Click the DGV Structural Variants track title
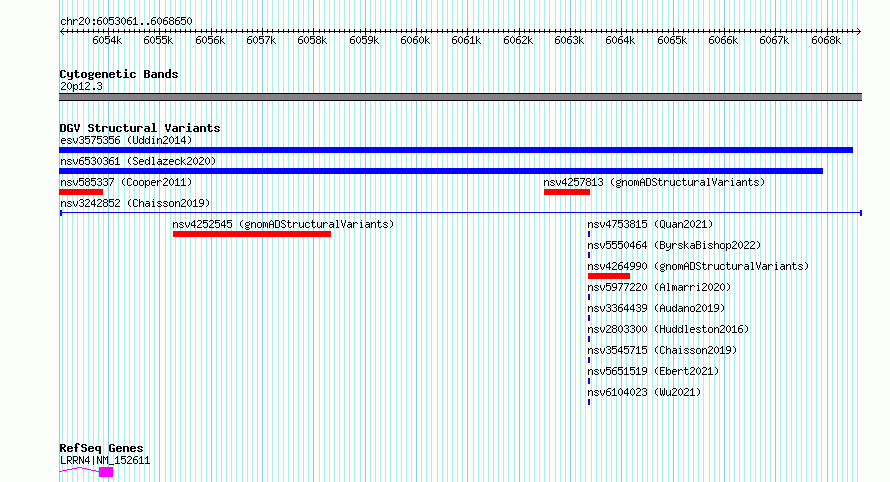This screenshot has height=482, width=890. coord(140,128)
